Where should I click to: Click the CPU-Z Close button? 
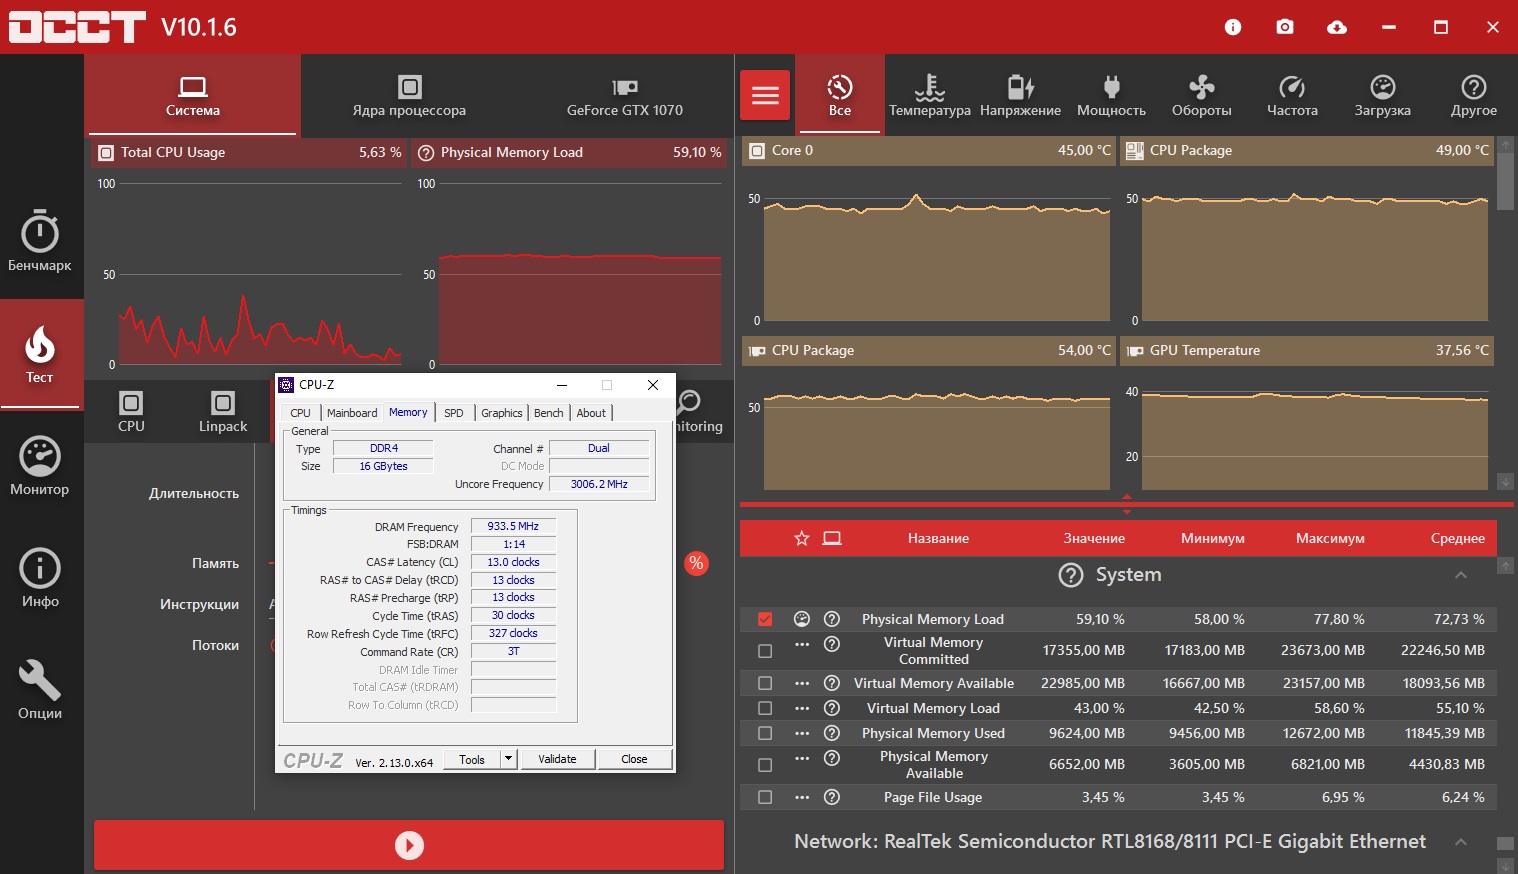634,759
